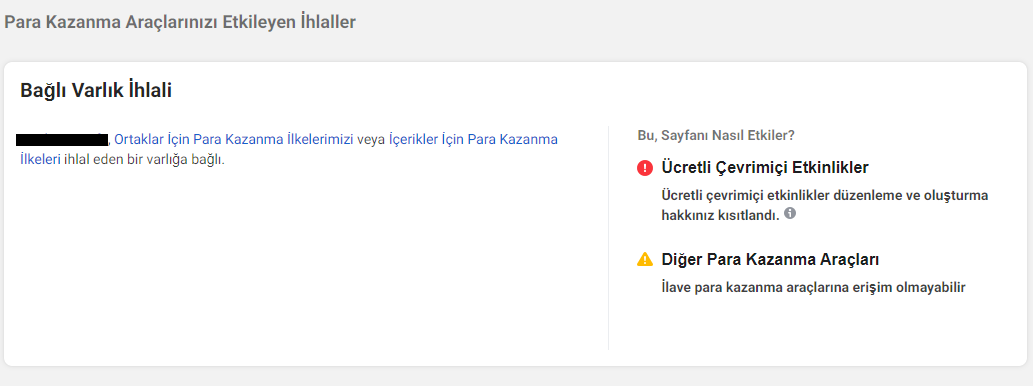Click the red exclamation icon beside Ücretli Çevrimiçi Etkinlikler
This screenshot has width=1033, height=386.
pyautogui.click(x=644, y=168)
